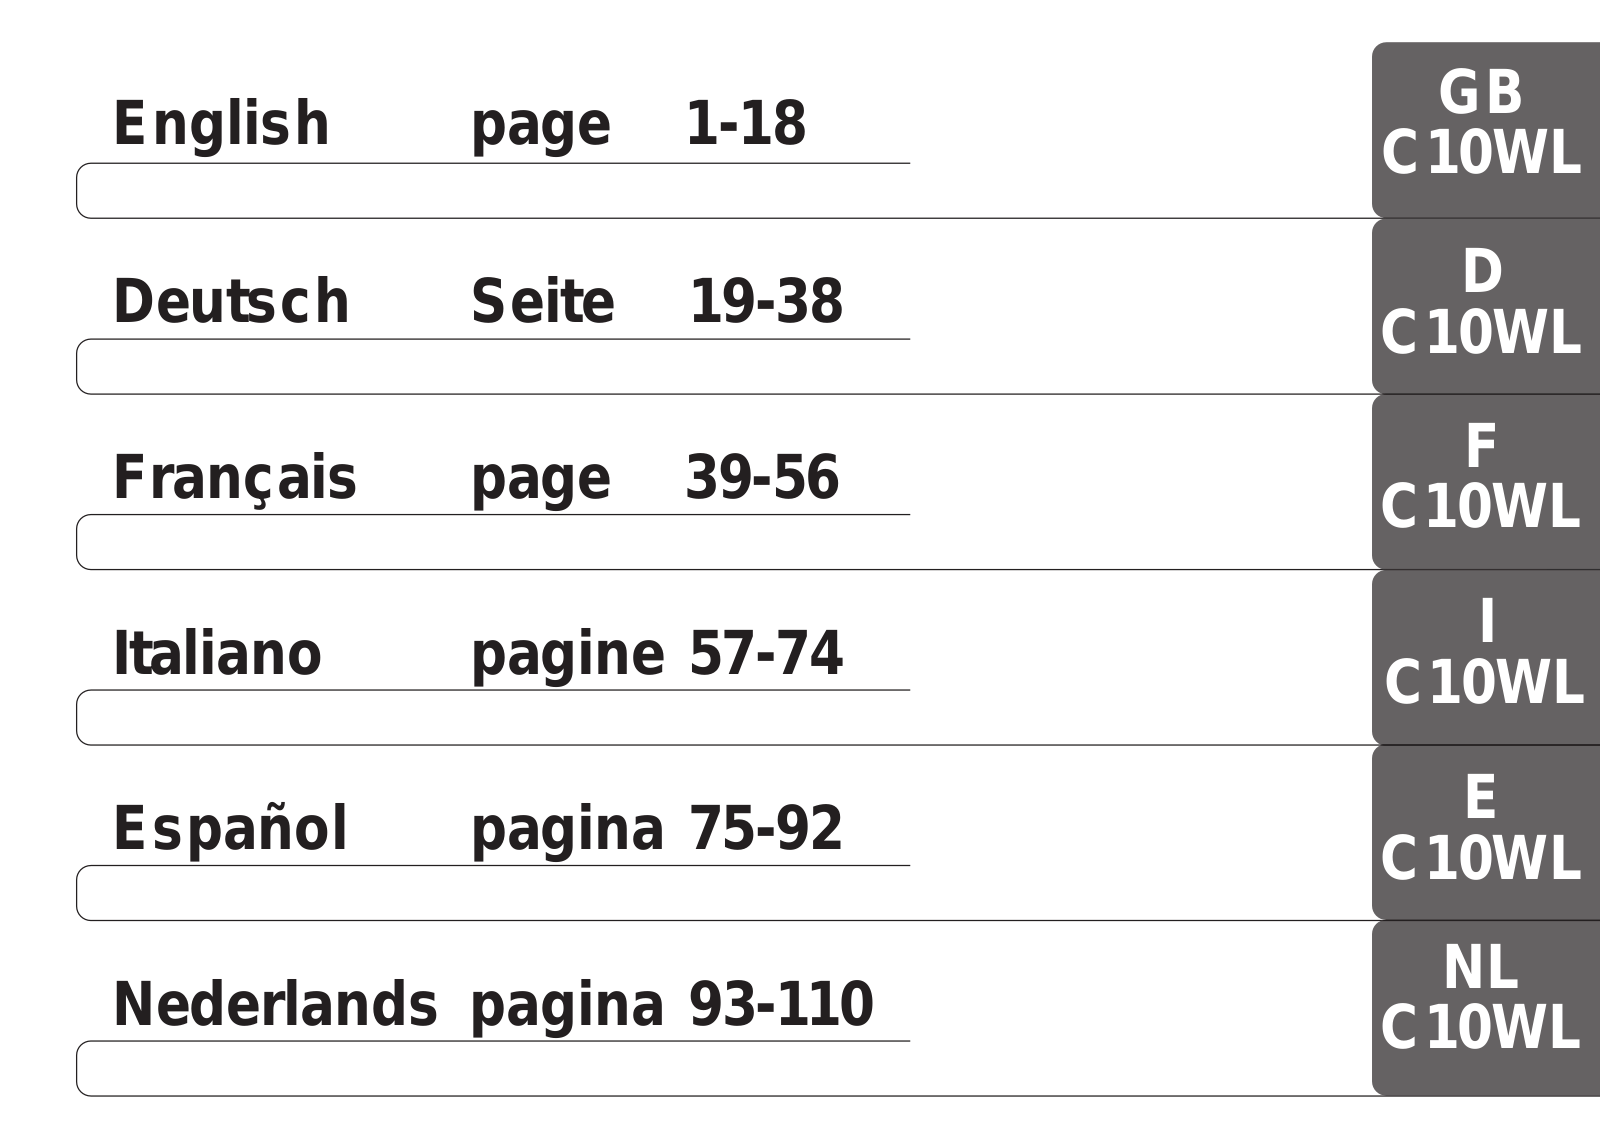Select the Italiano section entry
This screenshot has height=1141, width=1601.
click(217, 653)
